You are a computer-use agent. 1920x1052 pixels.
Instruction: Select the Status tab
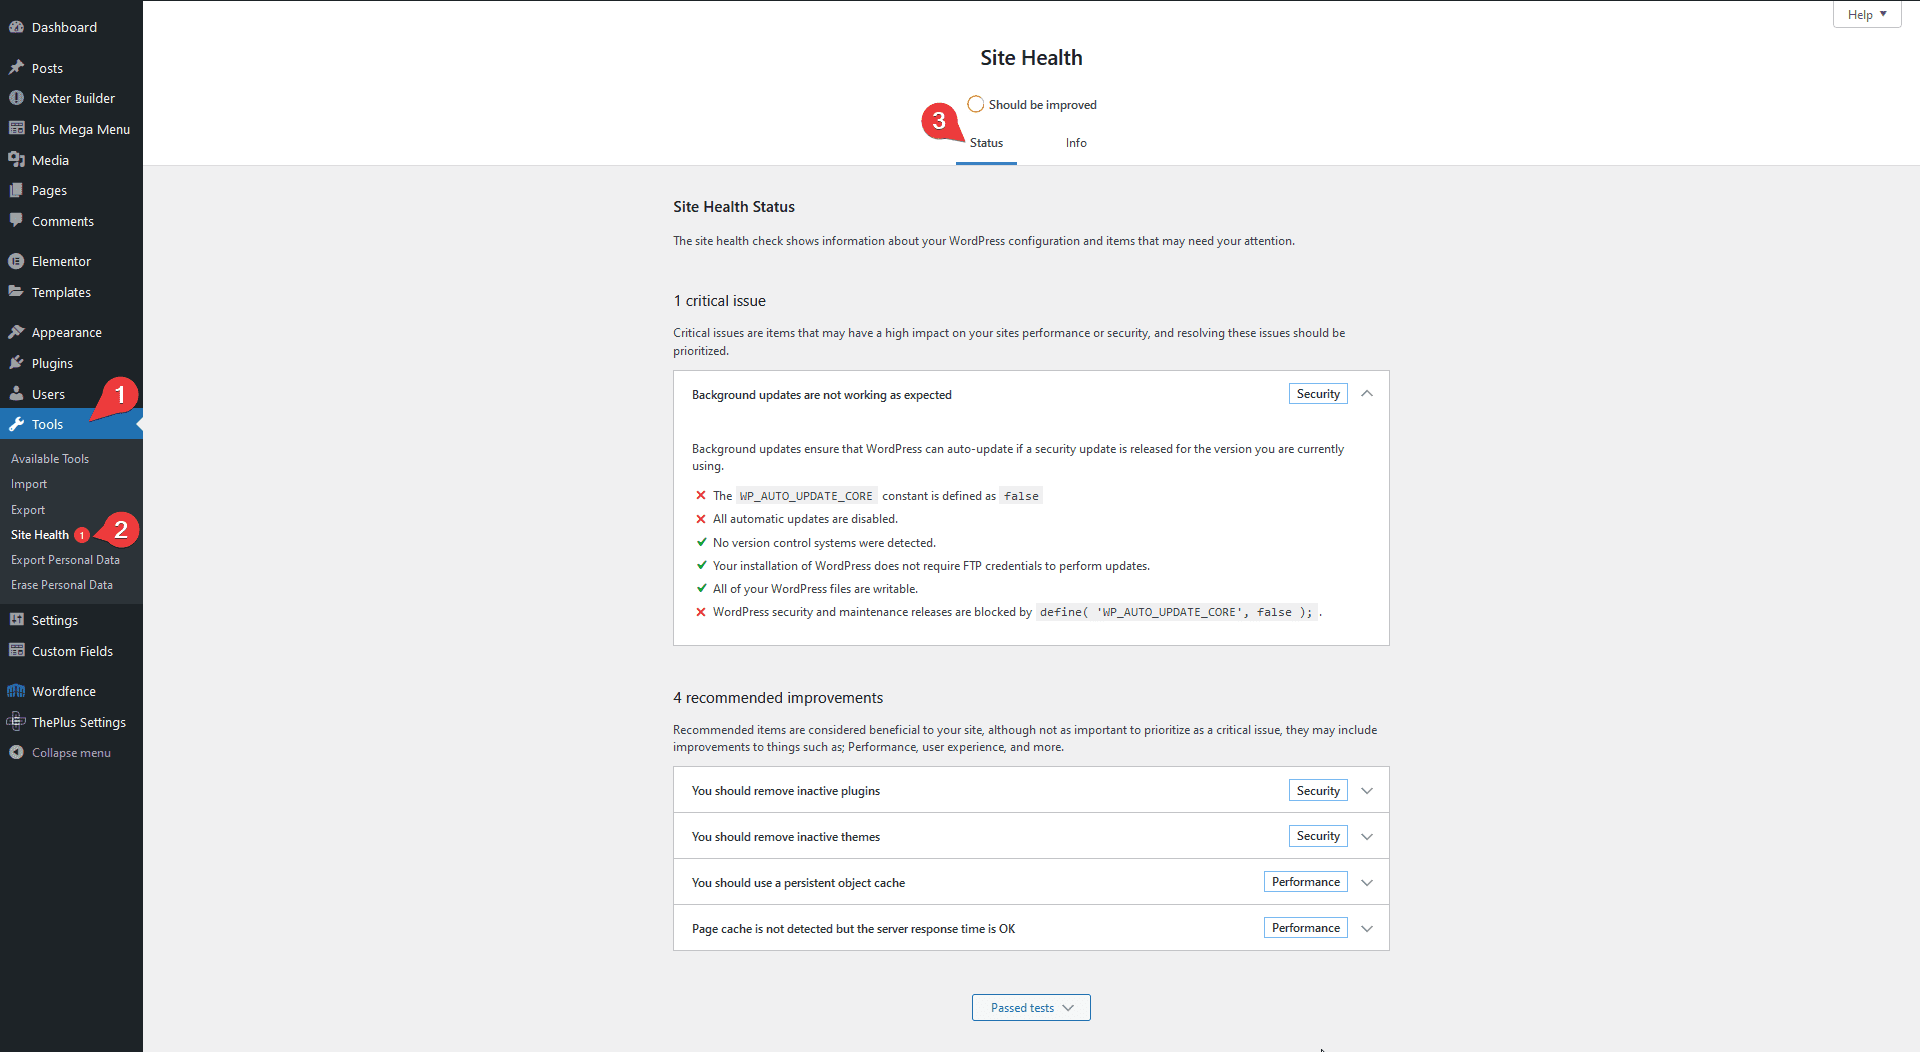[986, 143]
